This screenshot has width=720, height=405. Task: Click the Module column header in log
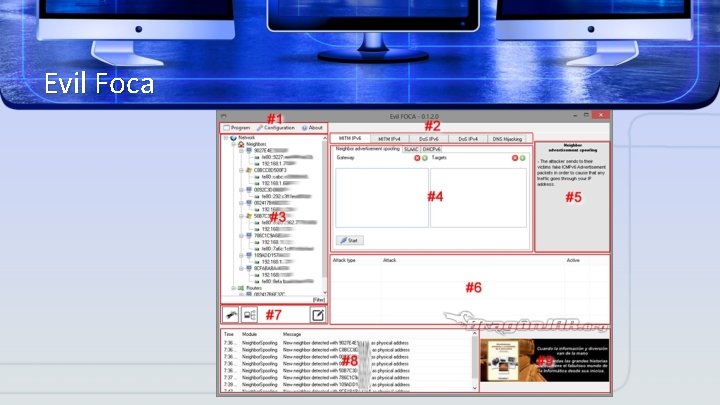click(x=250, y=334)
